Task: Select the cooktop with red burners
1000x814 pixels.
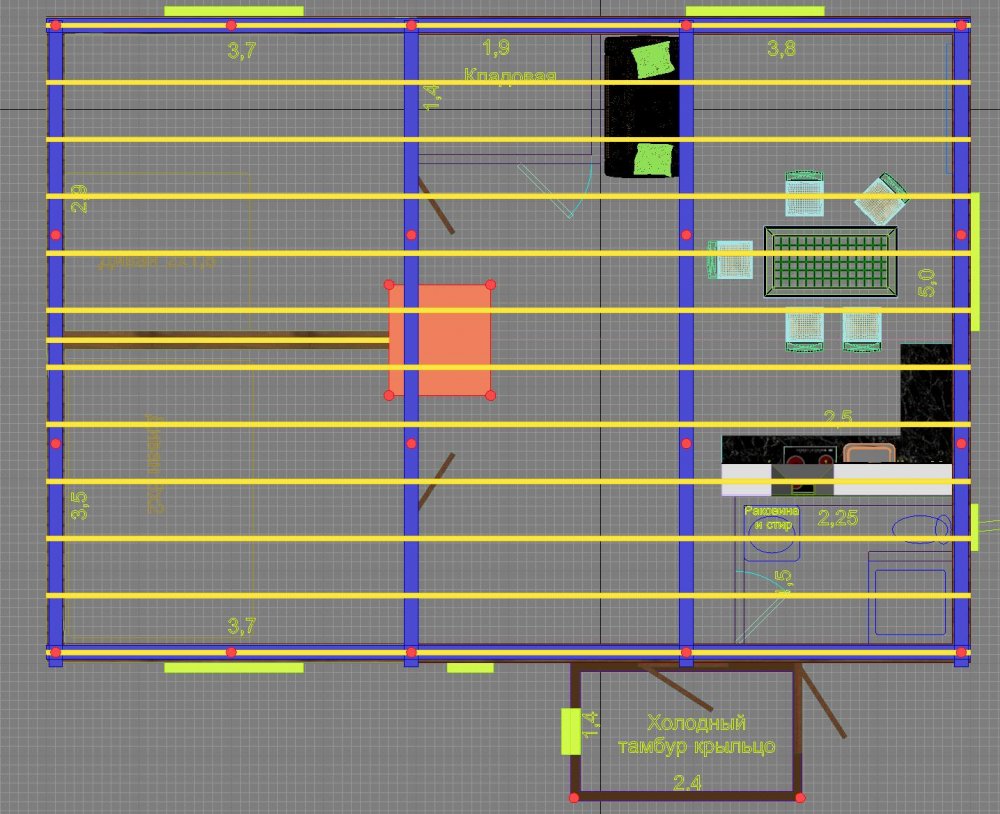Action: pos(810,458)
